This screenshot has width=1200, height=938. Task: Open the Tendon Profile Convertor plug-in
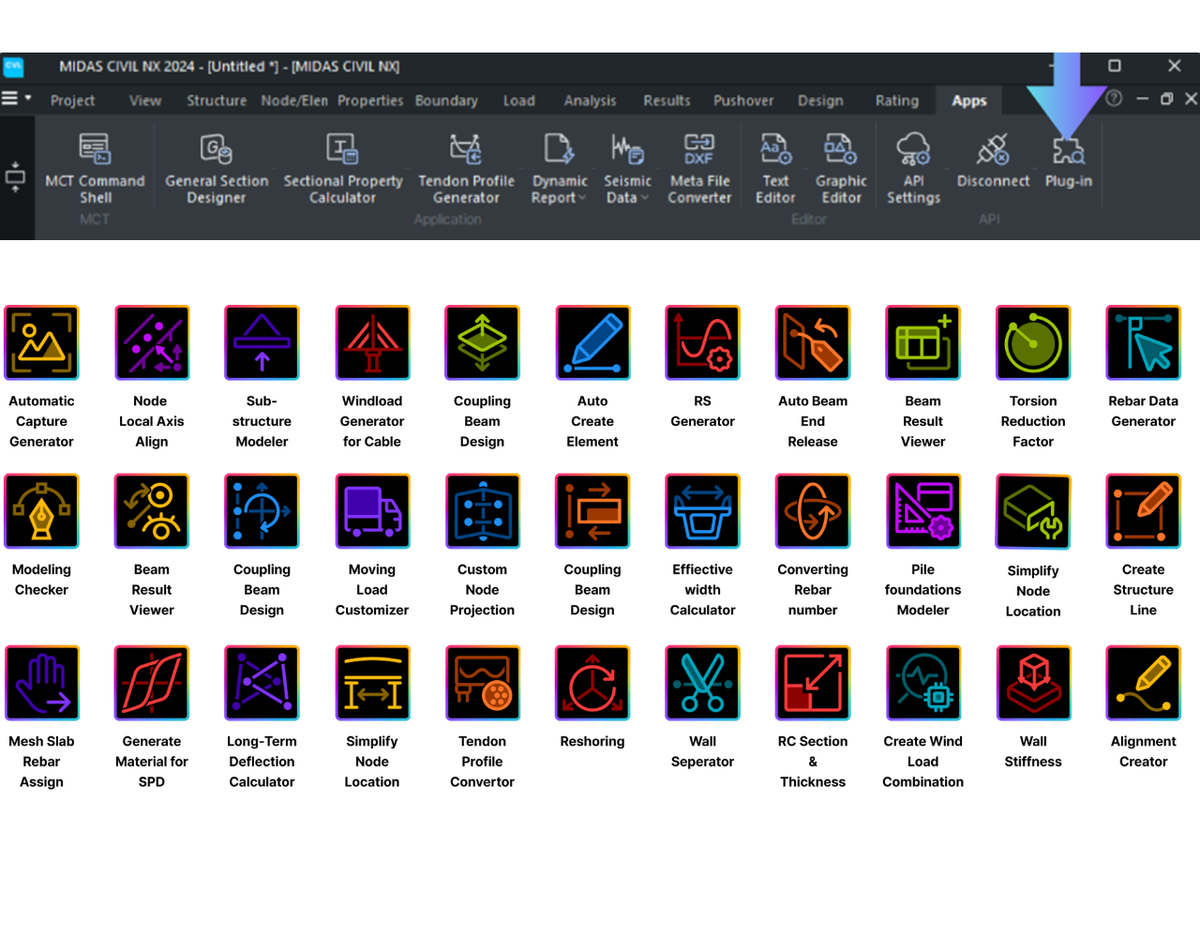click(482, 683)
